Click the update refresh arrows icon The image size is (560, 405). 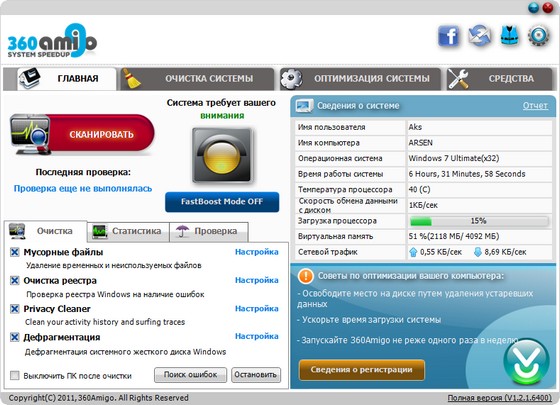pyautogui.click(x=479, y=36)
